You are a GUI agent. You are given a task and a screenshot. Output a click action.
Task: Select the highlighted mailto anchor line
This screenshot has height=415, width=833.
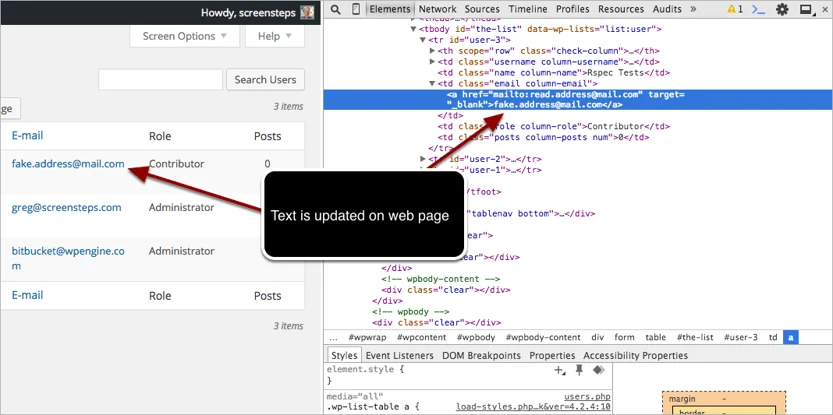(578, 99)
